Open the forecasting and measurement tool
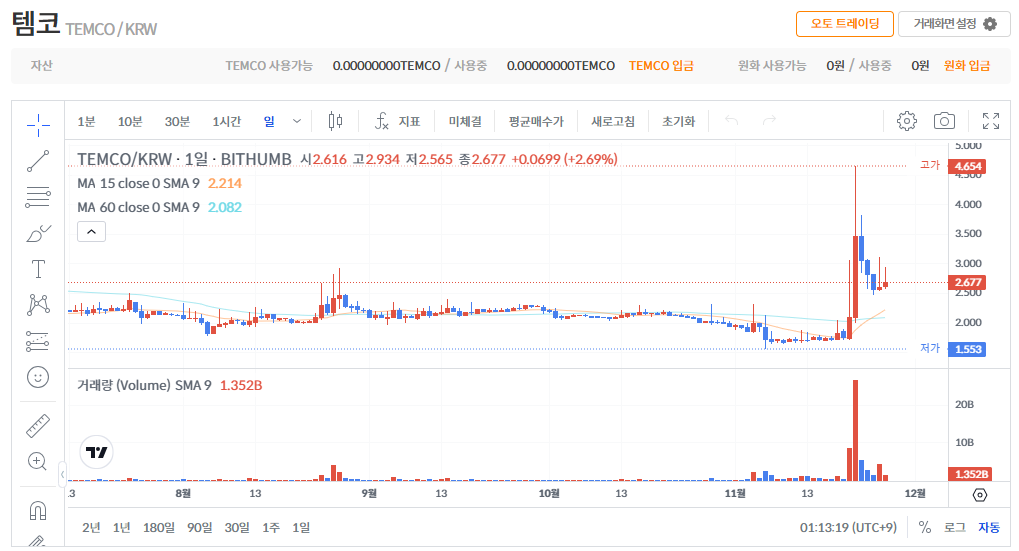This screenshot has height=551, width=1019. (38, 341)
